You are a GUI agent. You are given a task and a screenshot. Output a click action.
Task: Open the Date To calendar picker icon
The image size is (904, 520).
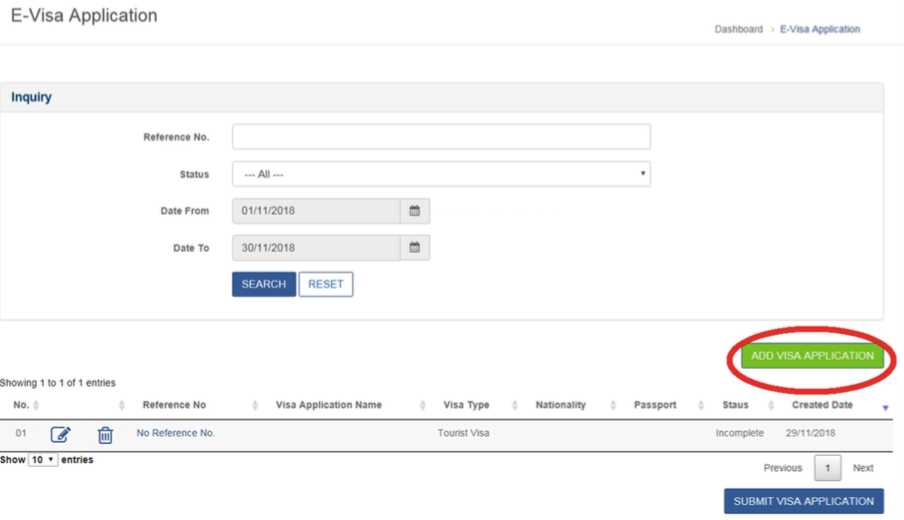(415, 248)
